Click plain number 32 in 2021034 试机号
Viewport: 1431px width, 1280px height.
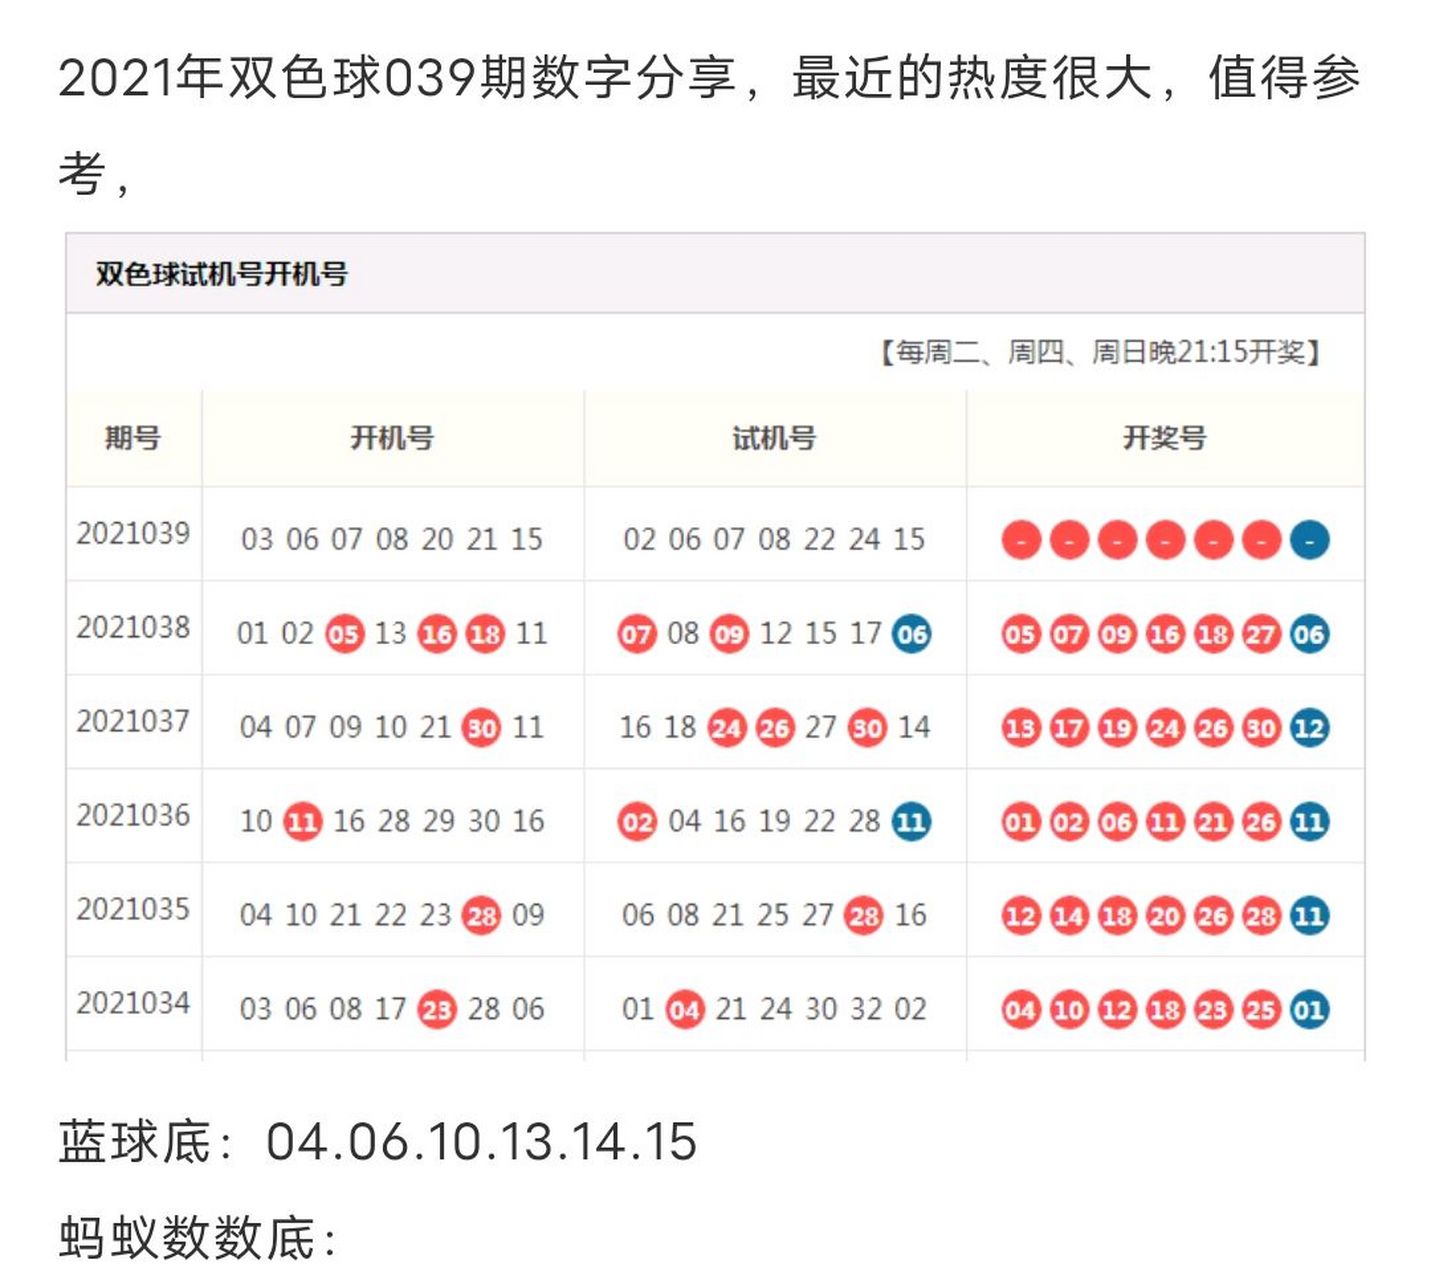tap(868, 1009)
